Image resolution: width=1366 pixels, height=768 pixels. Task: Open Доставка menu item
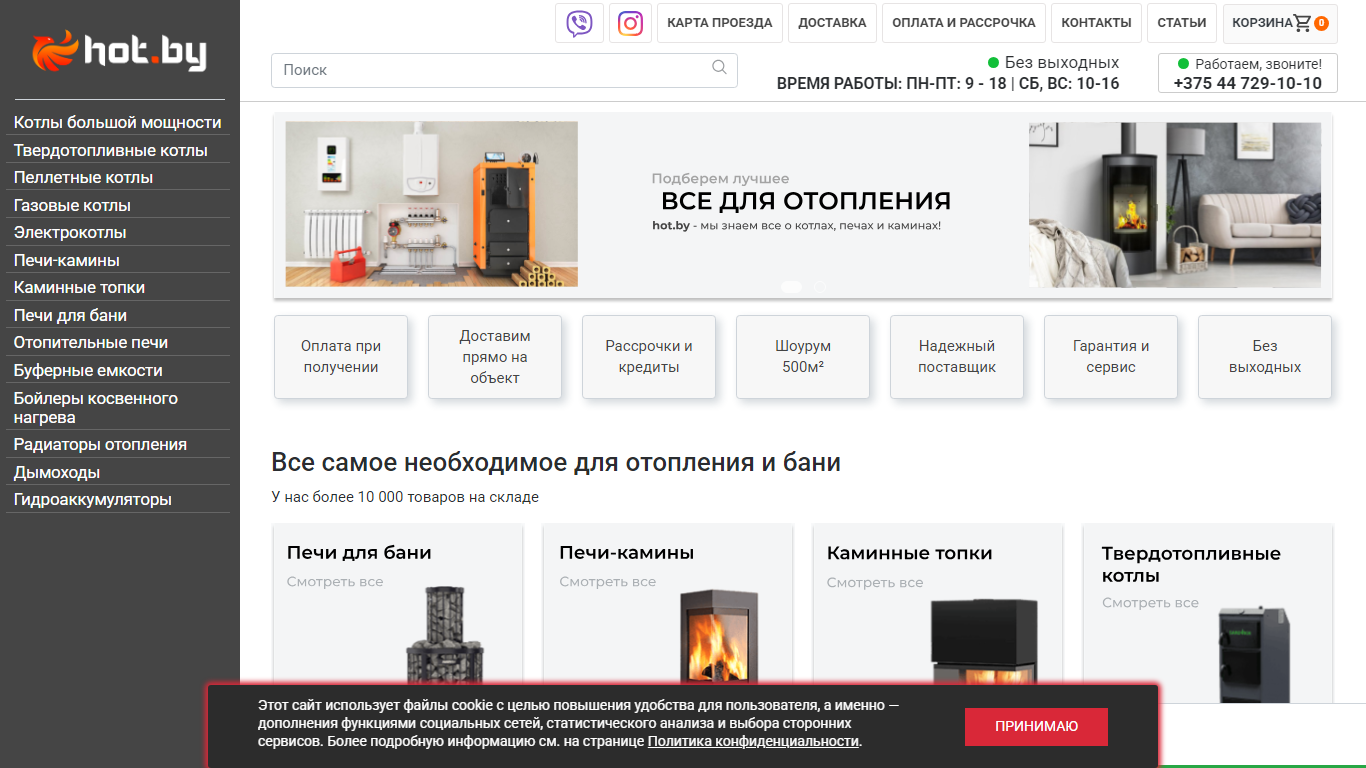832,23
